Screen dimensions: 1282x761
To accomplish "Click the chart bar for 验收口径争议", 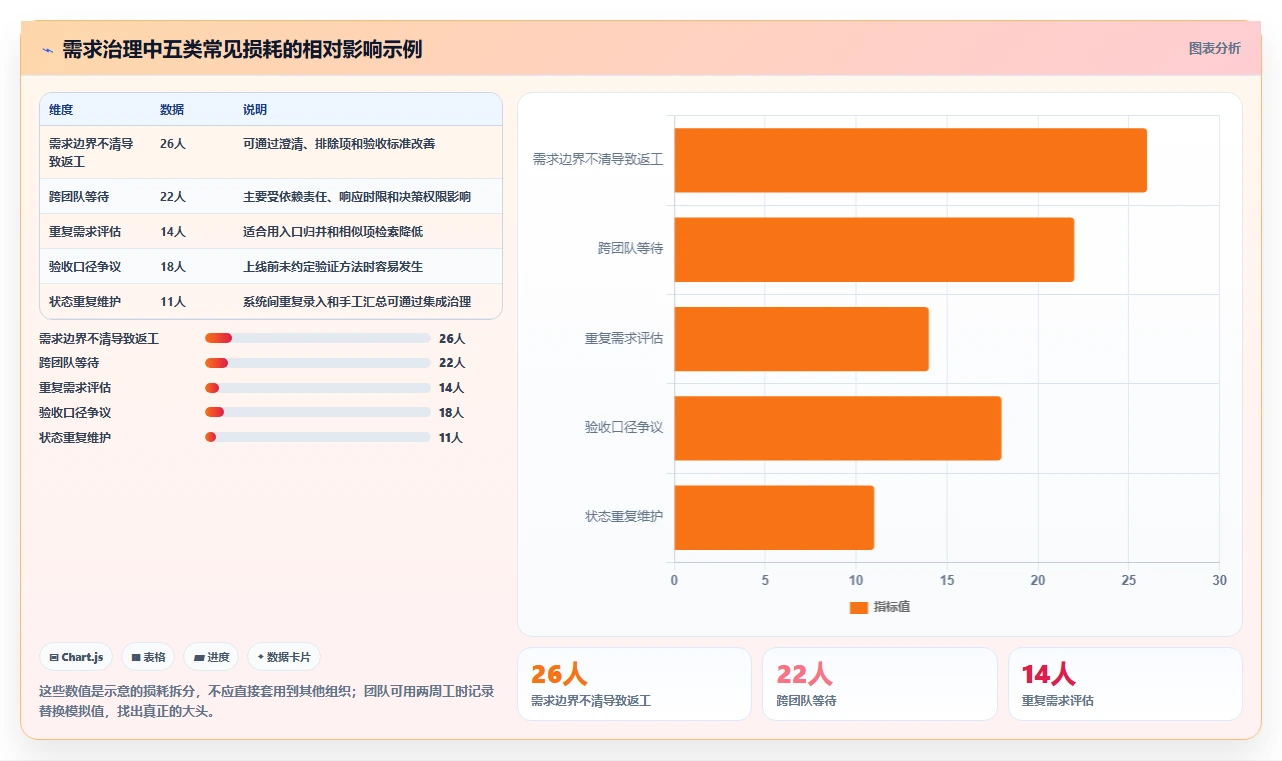I will click(x=838, y=428).
